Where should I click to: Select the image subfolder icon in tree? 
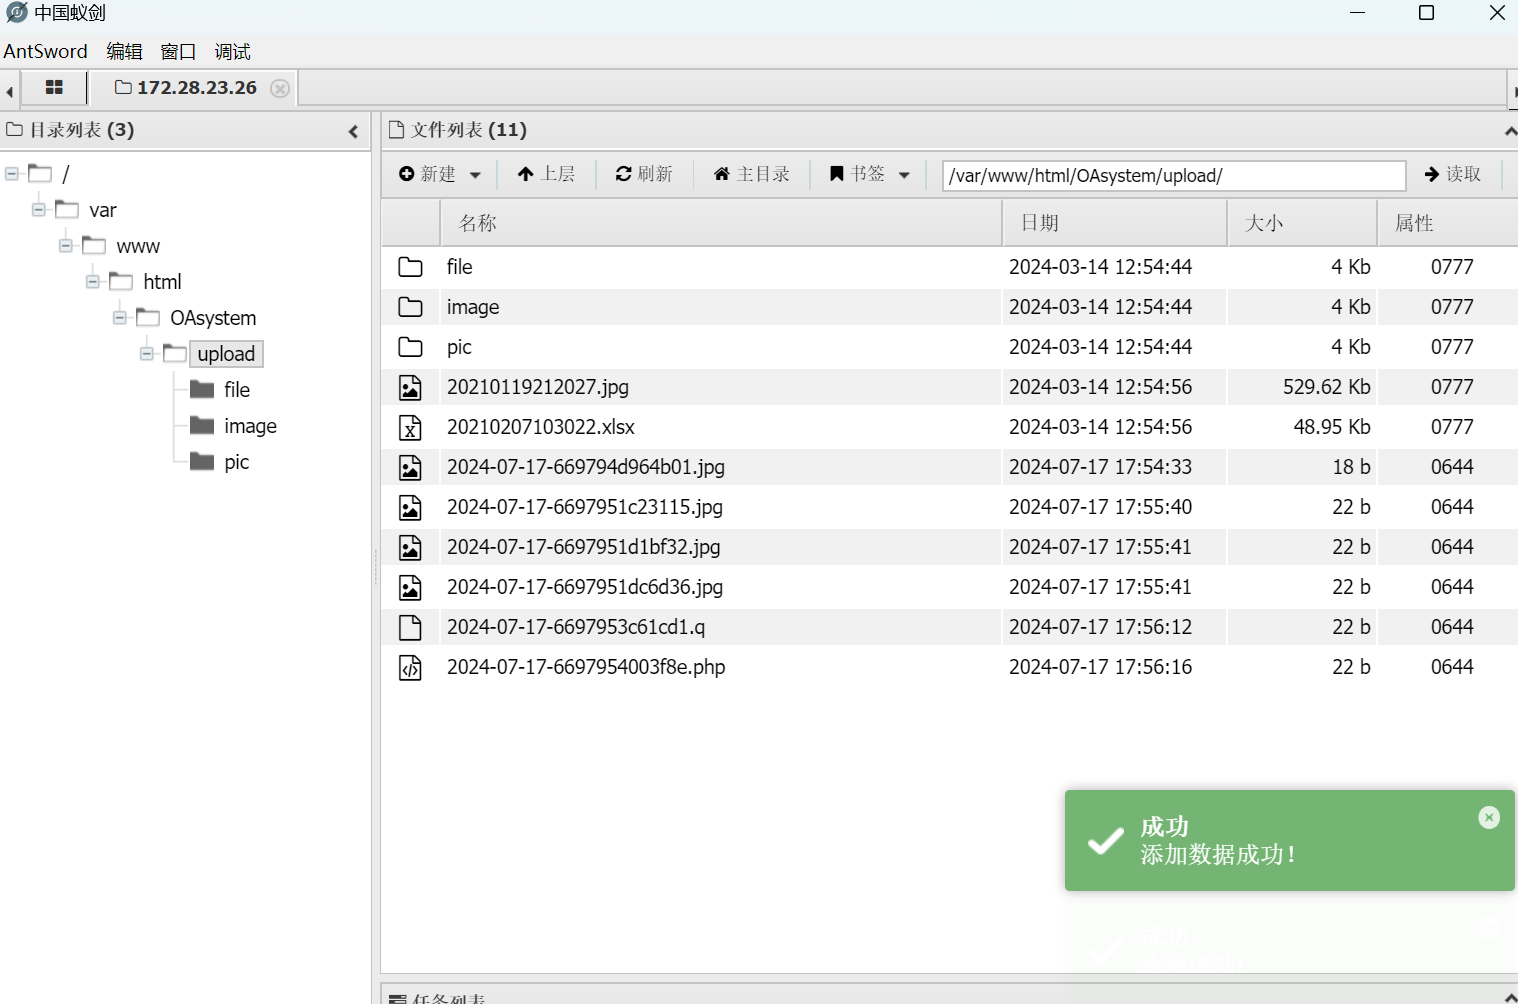coord(202,425)
